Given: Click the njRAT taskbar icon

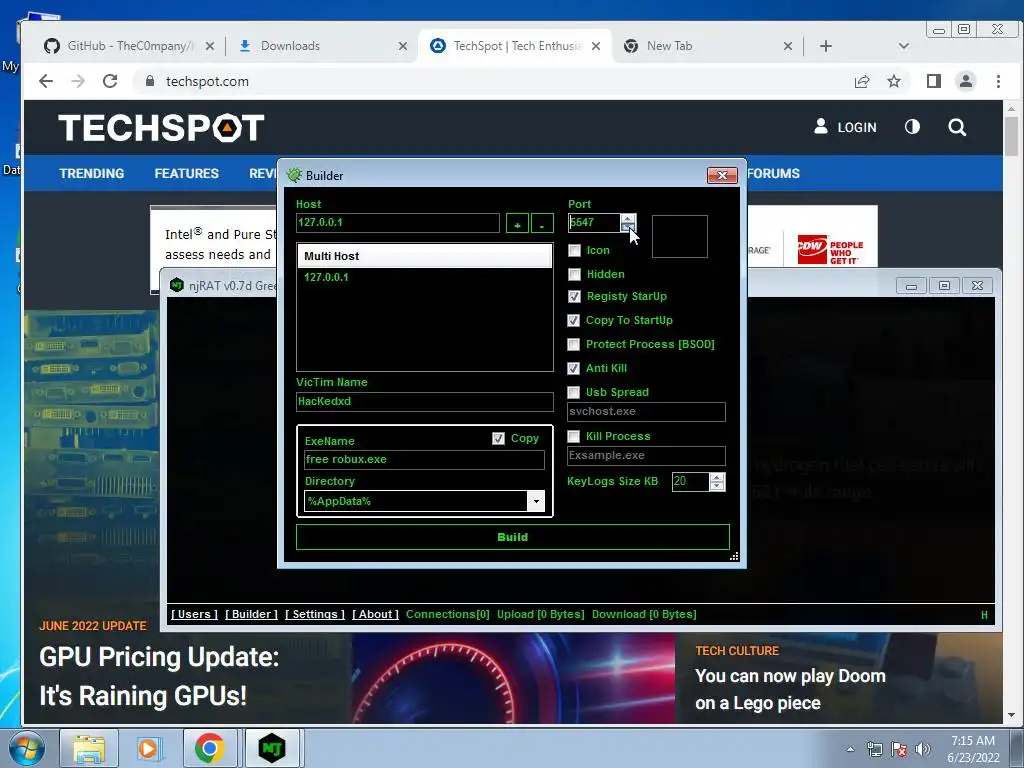Looking at the screenshot, I should pos(272,748).
